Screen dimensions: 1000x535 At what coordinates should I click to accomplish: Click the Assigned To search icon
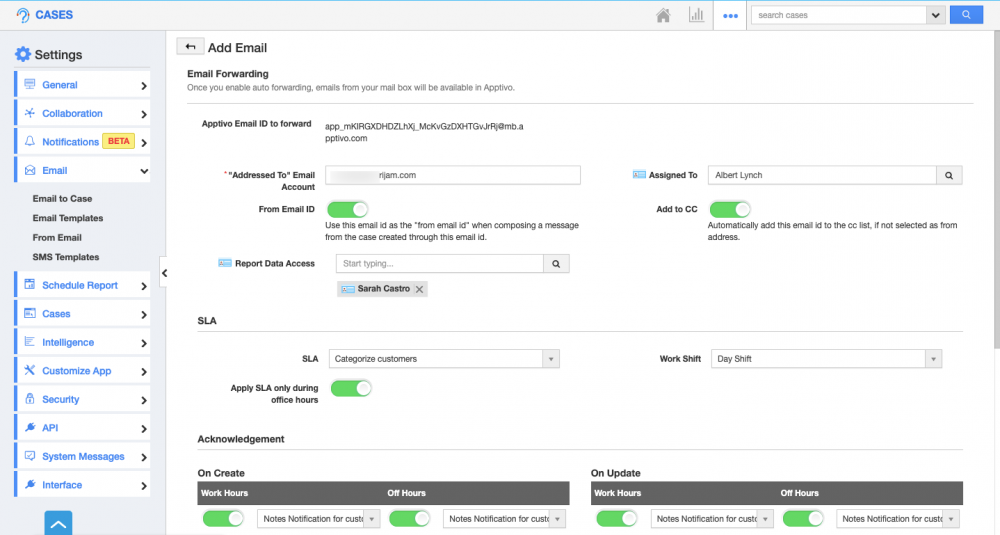949,175
